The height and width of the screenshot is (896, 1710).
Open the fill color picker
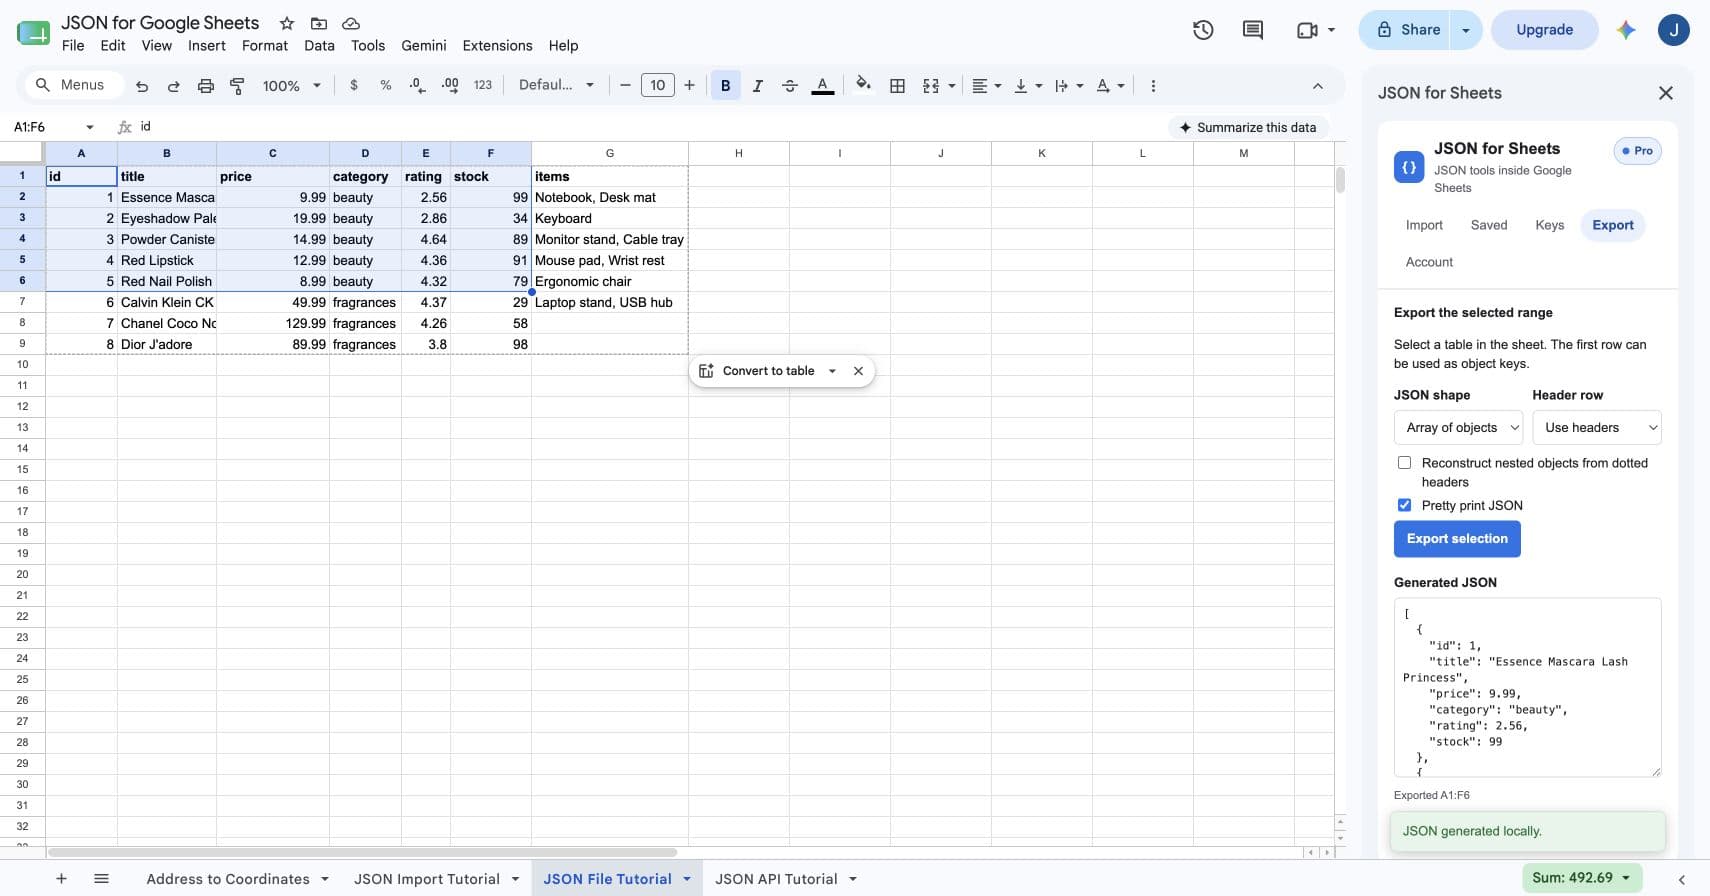click(864, 85)
